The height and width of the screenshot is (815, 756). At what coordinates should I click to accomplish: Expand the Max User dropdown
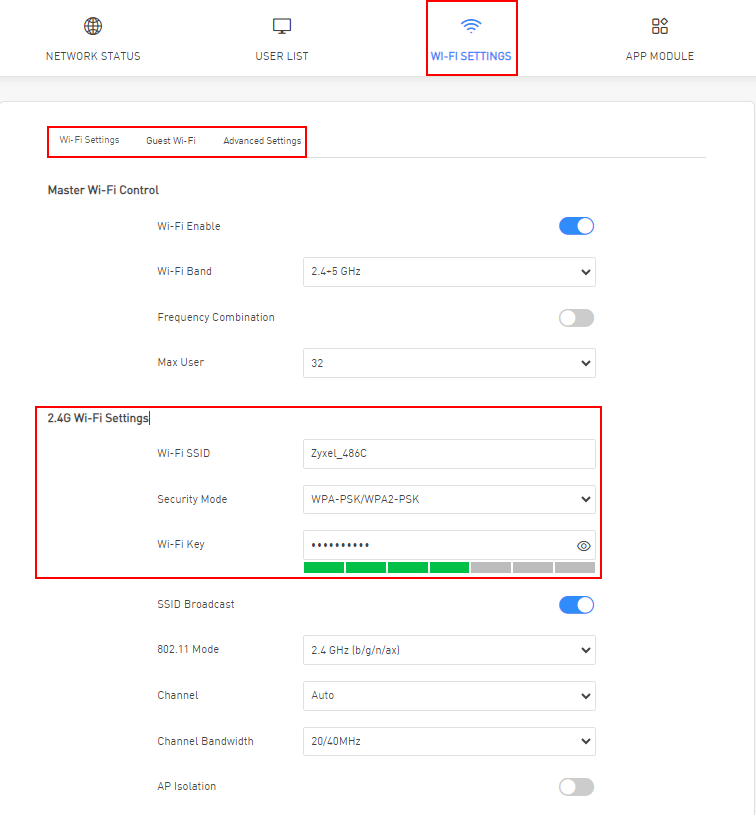(449, 363)
